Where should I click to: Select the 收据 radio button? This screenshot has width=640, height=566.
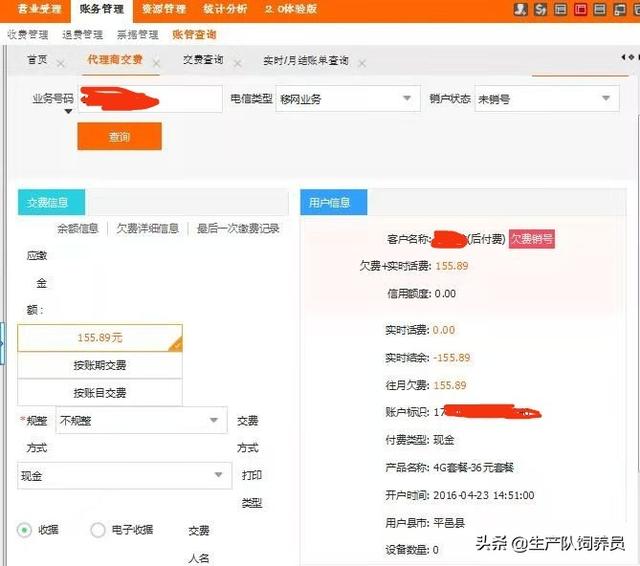[x=25, y=530]
